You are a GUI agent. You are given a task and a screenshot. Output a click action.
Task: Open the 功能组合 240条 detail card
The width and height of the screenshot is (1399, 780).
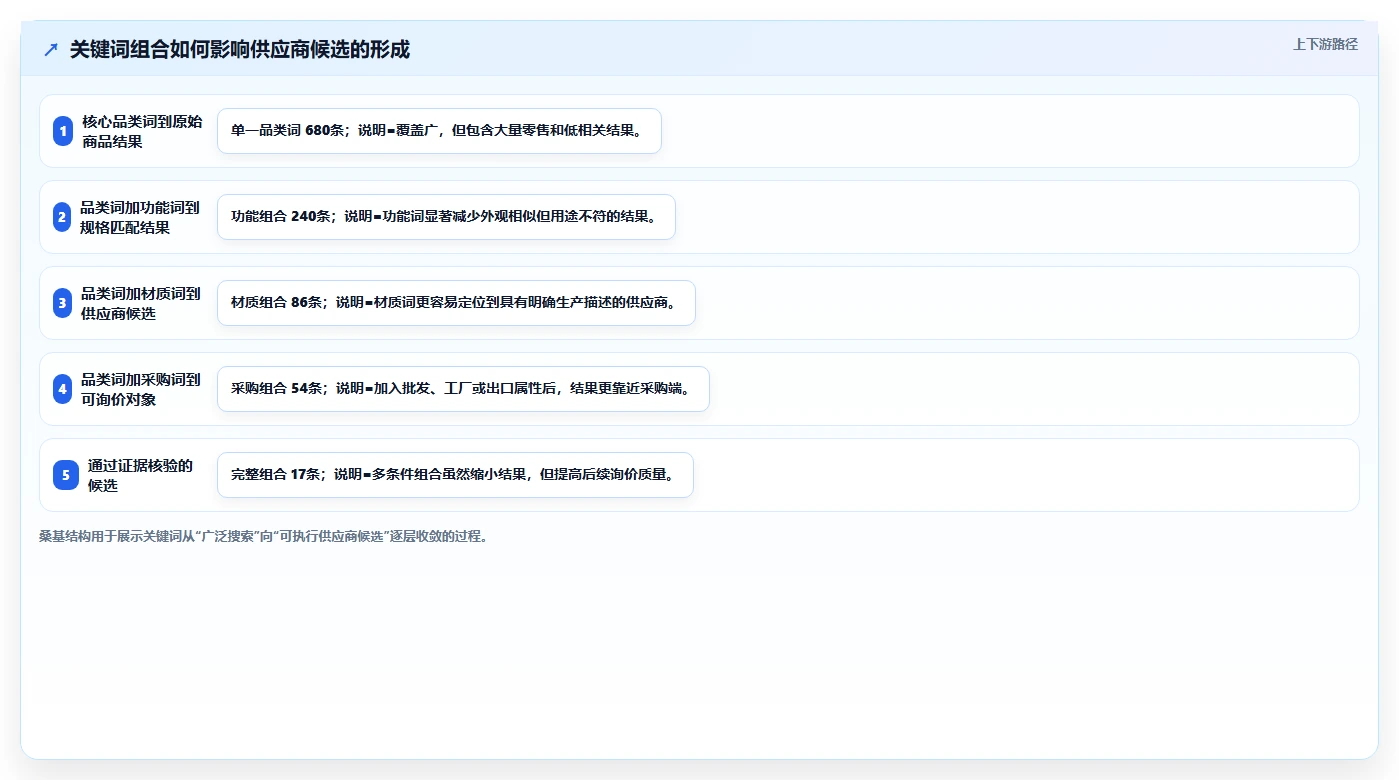(x=446, y=217)
